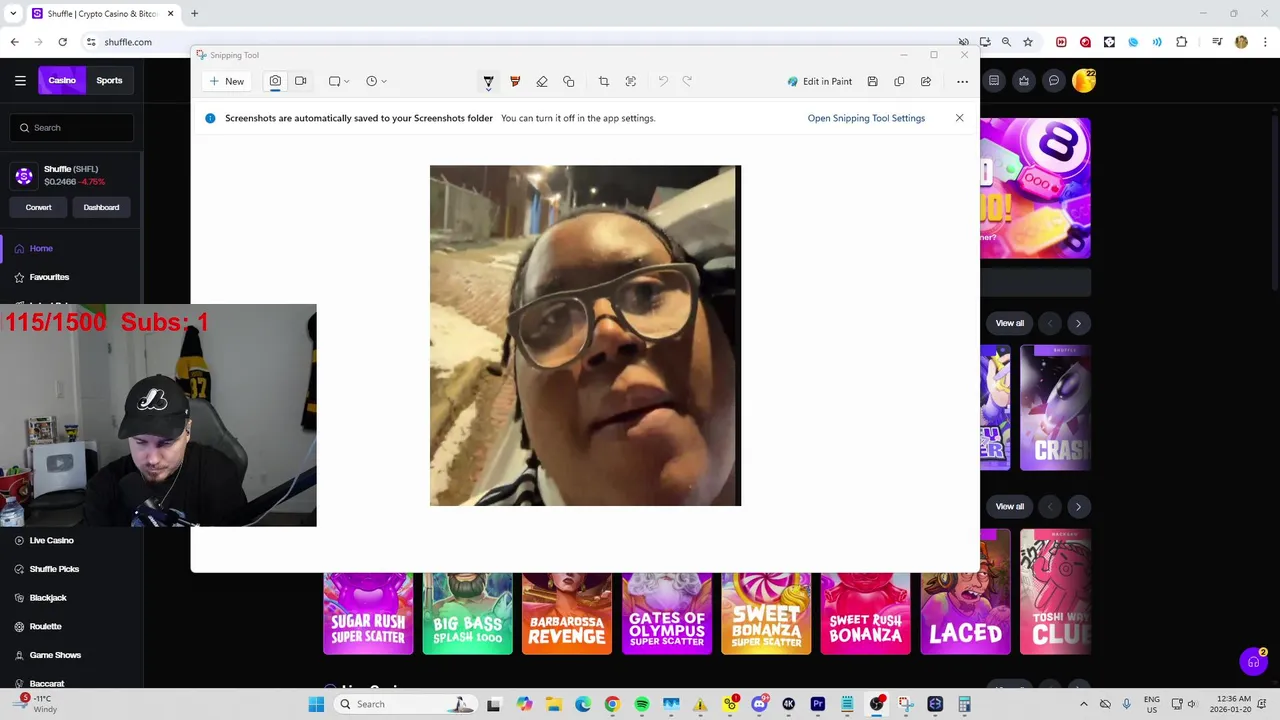Click the shuffle.com address bar
This screenshot has height=720, width=1280.
pos(520,42)
